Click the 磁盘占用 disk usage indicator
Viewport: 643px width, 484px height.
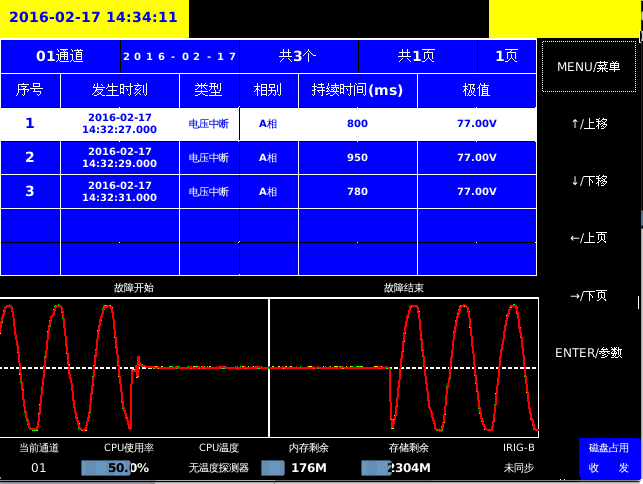pos(608,448)
